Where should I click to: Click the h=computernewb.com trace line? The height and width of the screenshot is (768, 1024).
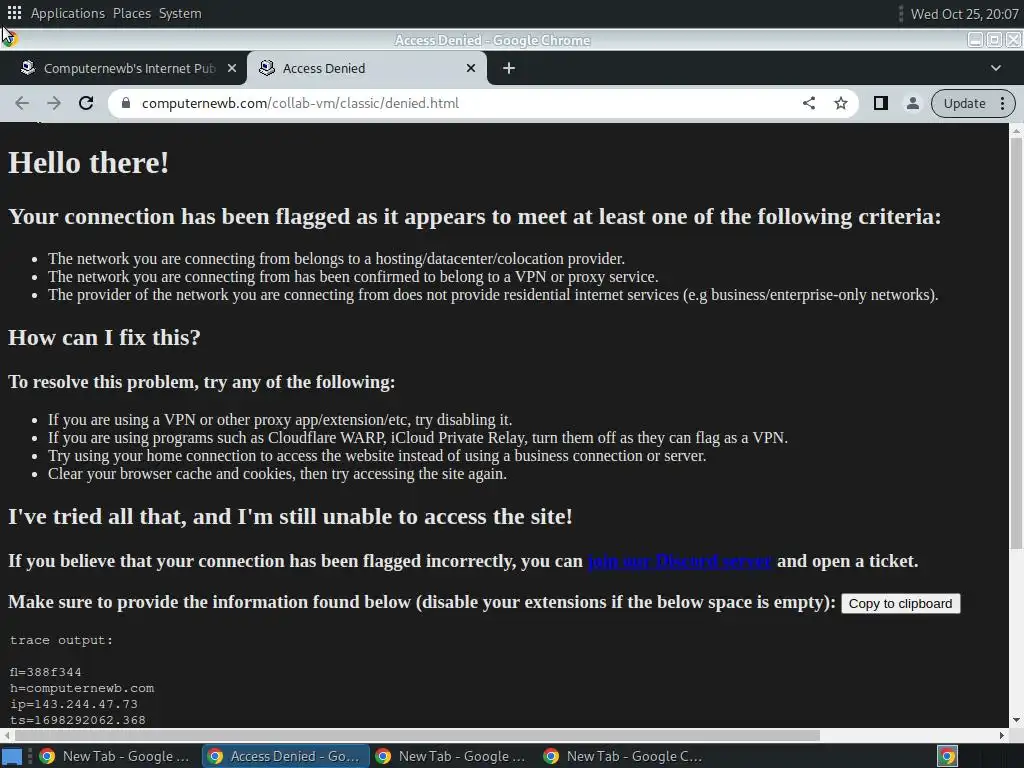[x=82, y=688]
